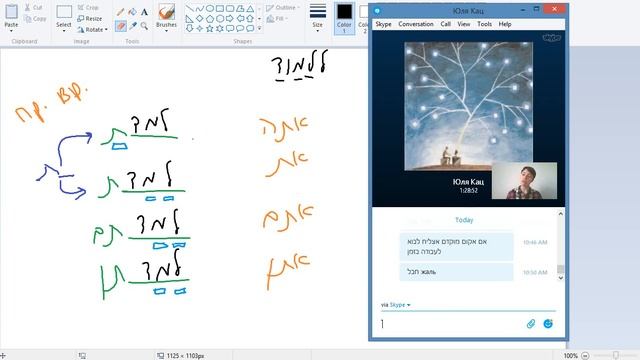The height and width of the screenshot is (360, 640).
Task: Pick the Triangle shape
Action: pyautogui.click(x=250, y=8)
